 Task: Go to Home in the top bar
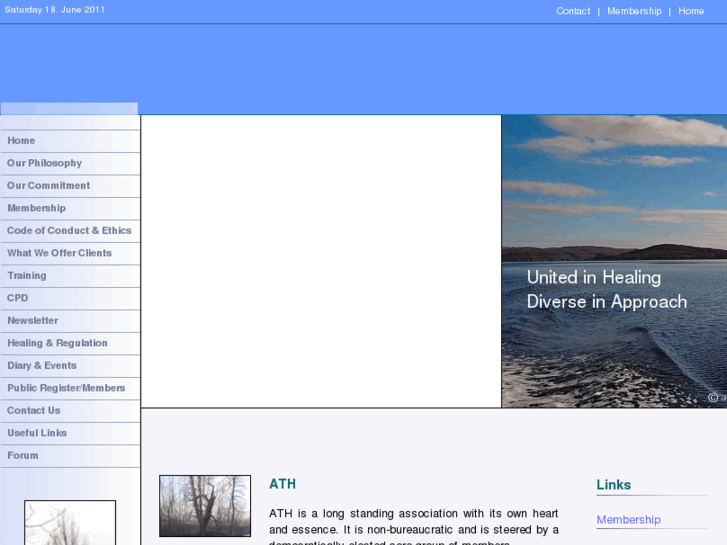point(691,11)
